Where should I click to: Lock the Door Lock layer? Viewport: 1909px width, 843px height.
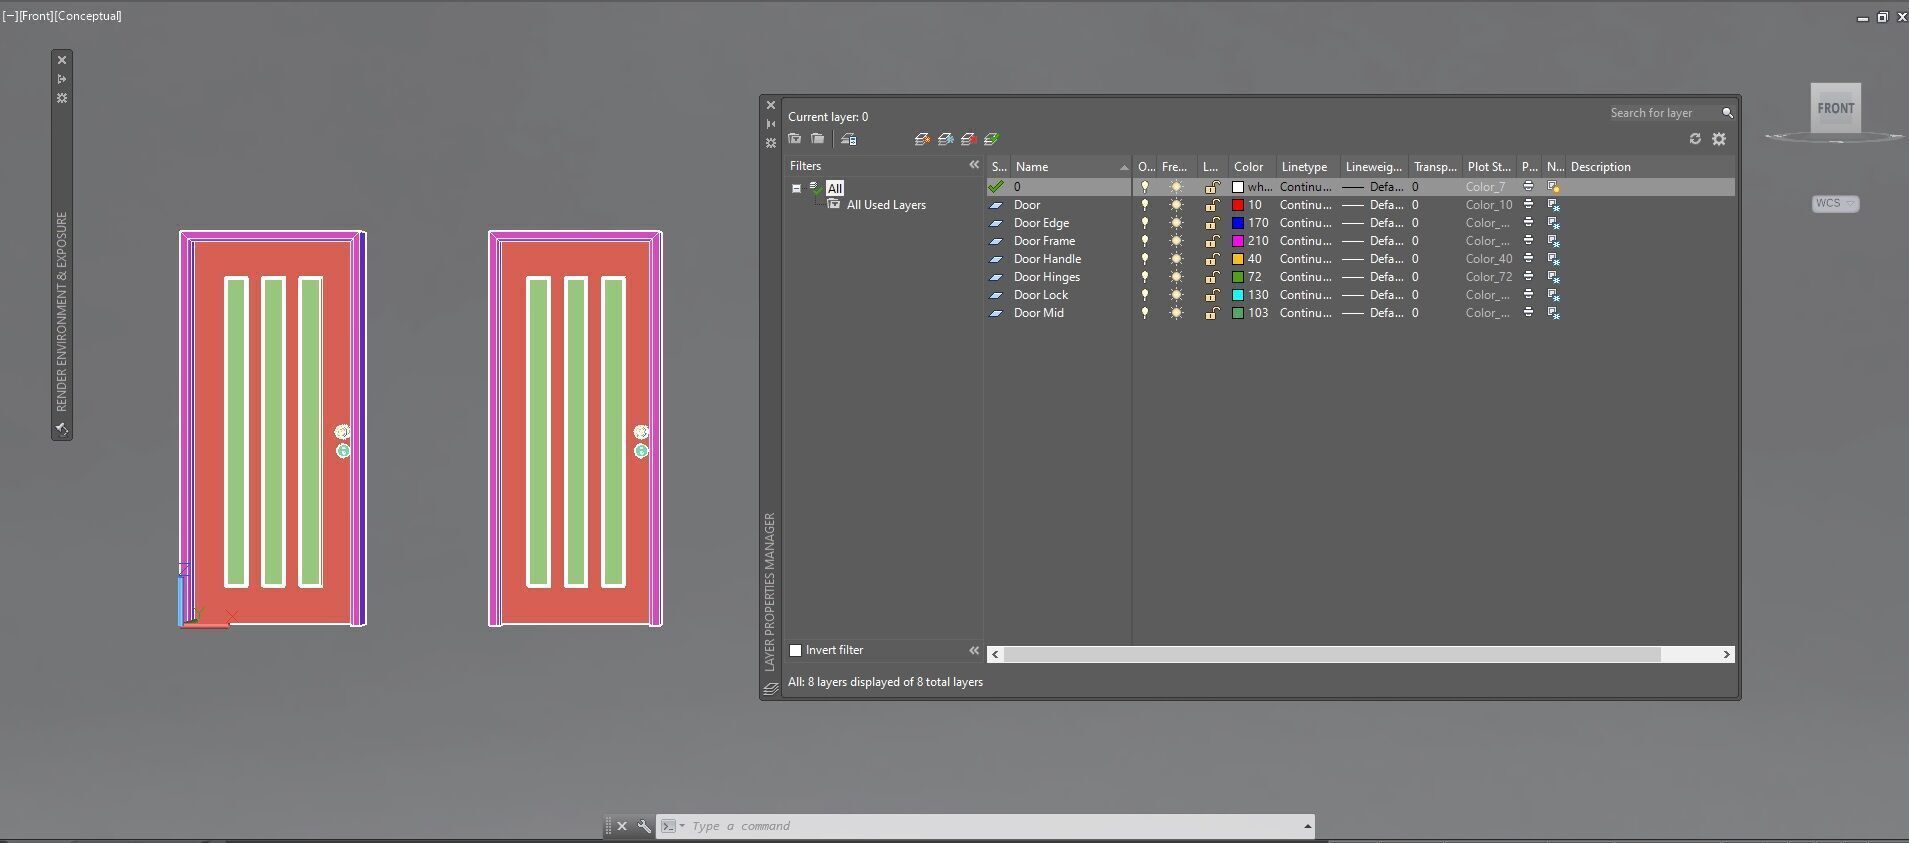1211,295
